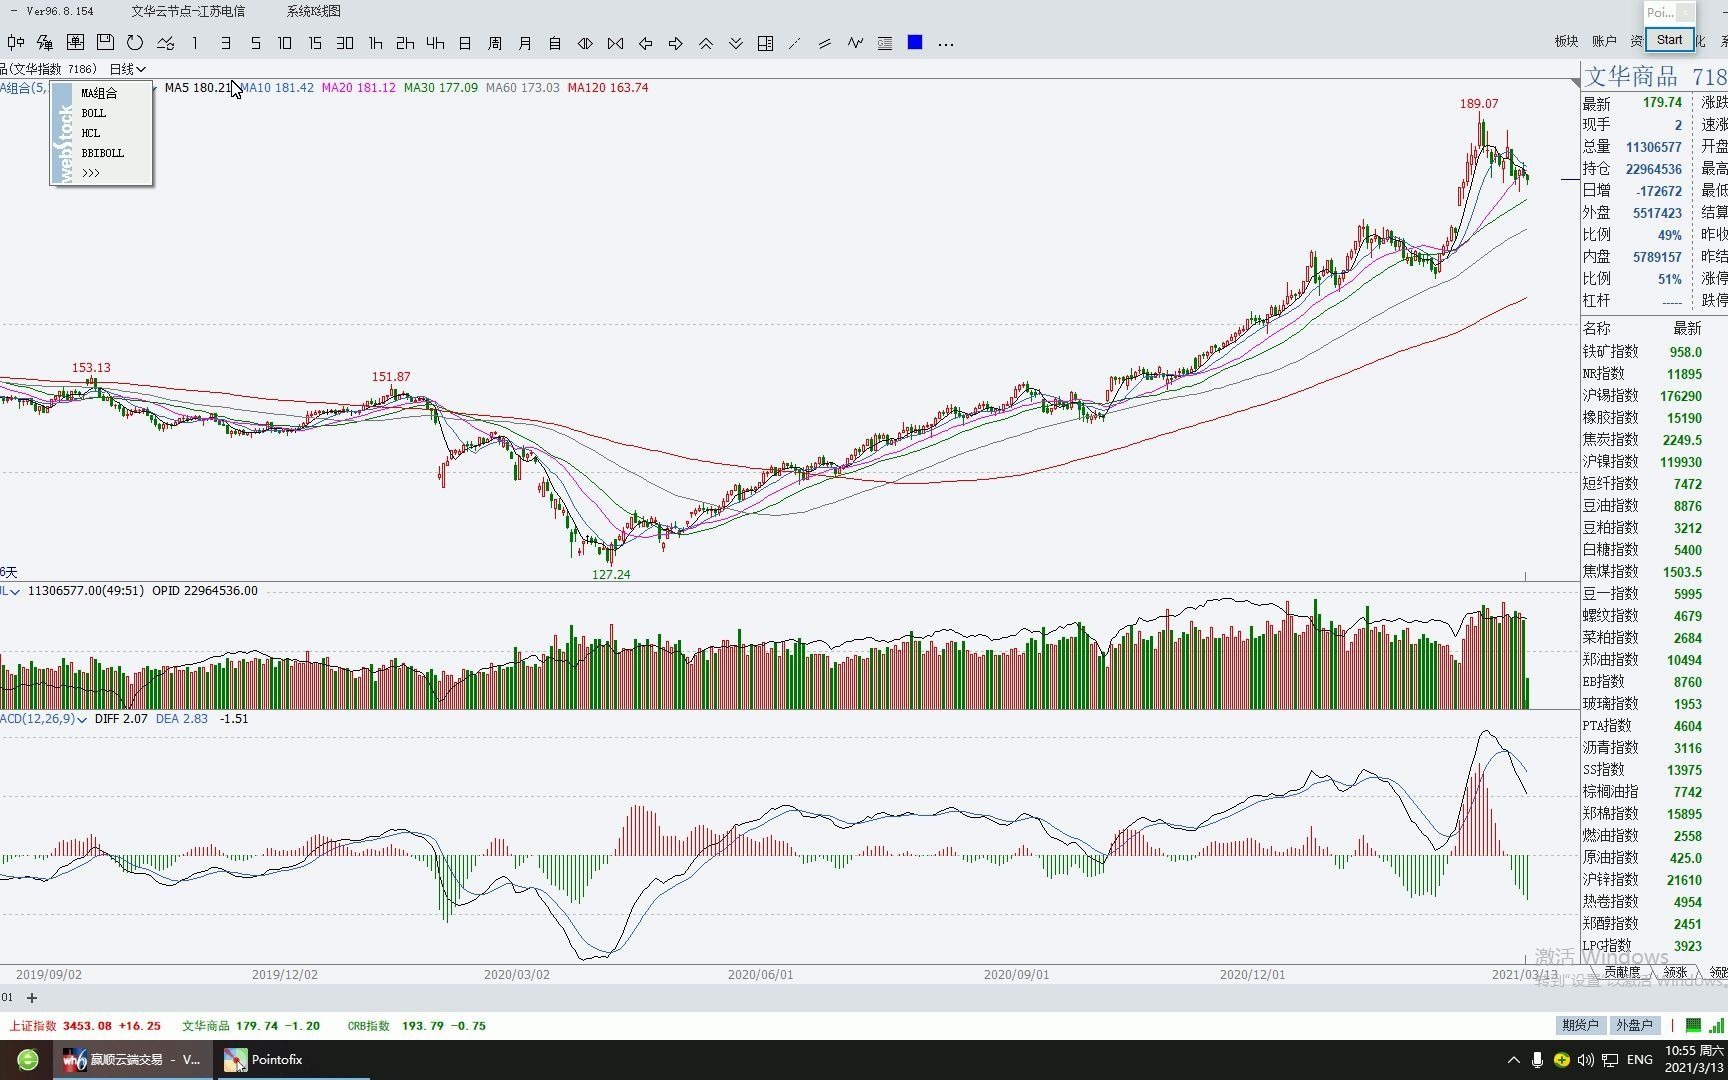Choose BBIBOLL from indicator popup
The image size is (1728, 1080).
(x=102, y=153)
